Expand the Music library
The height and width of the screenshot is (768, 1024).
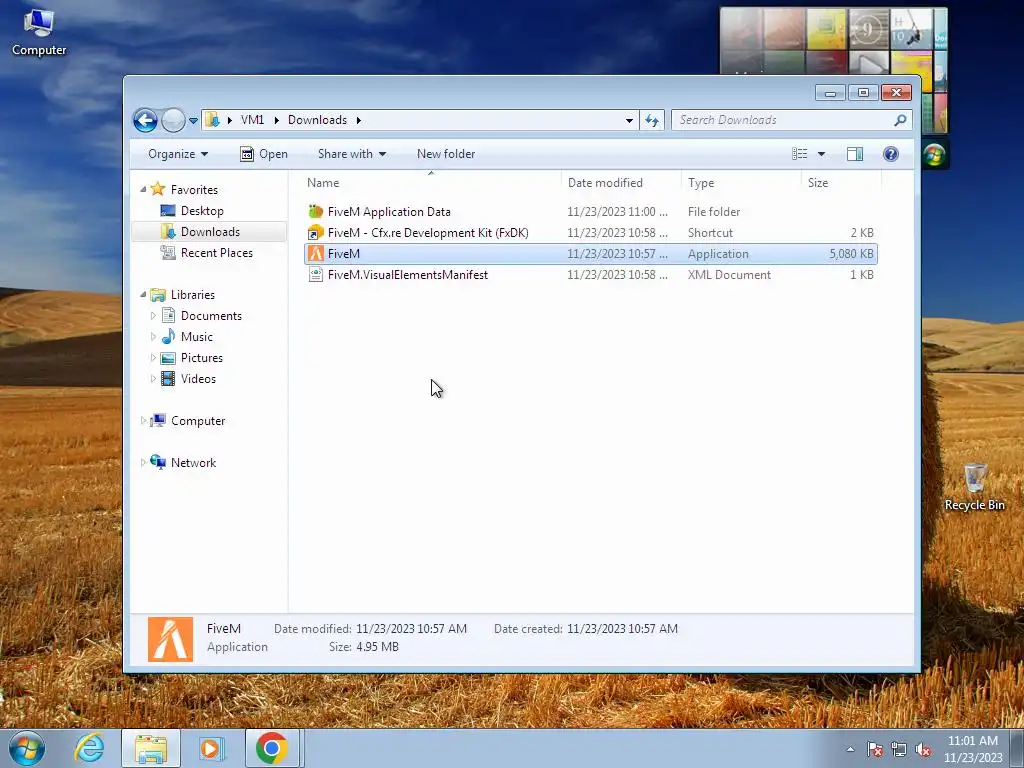pos(153,337)
